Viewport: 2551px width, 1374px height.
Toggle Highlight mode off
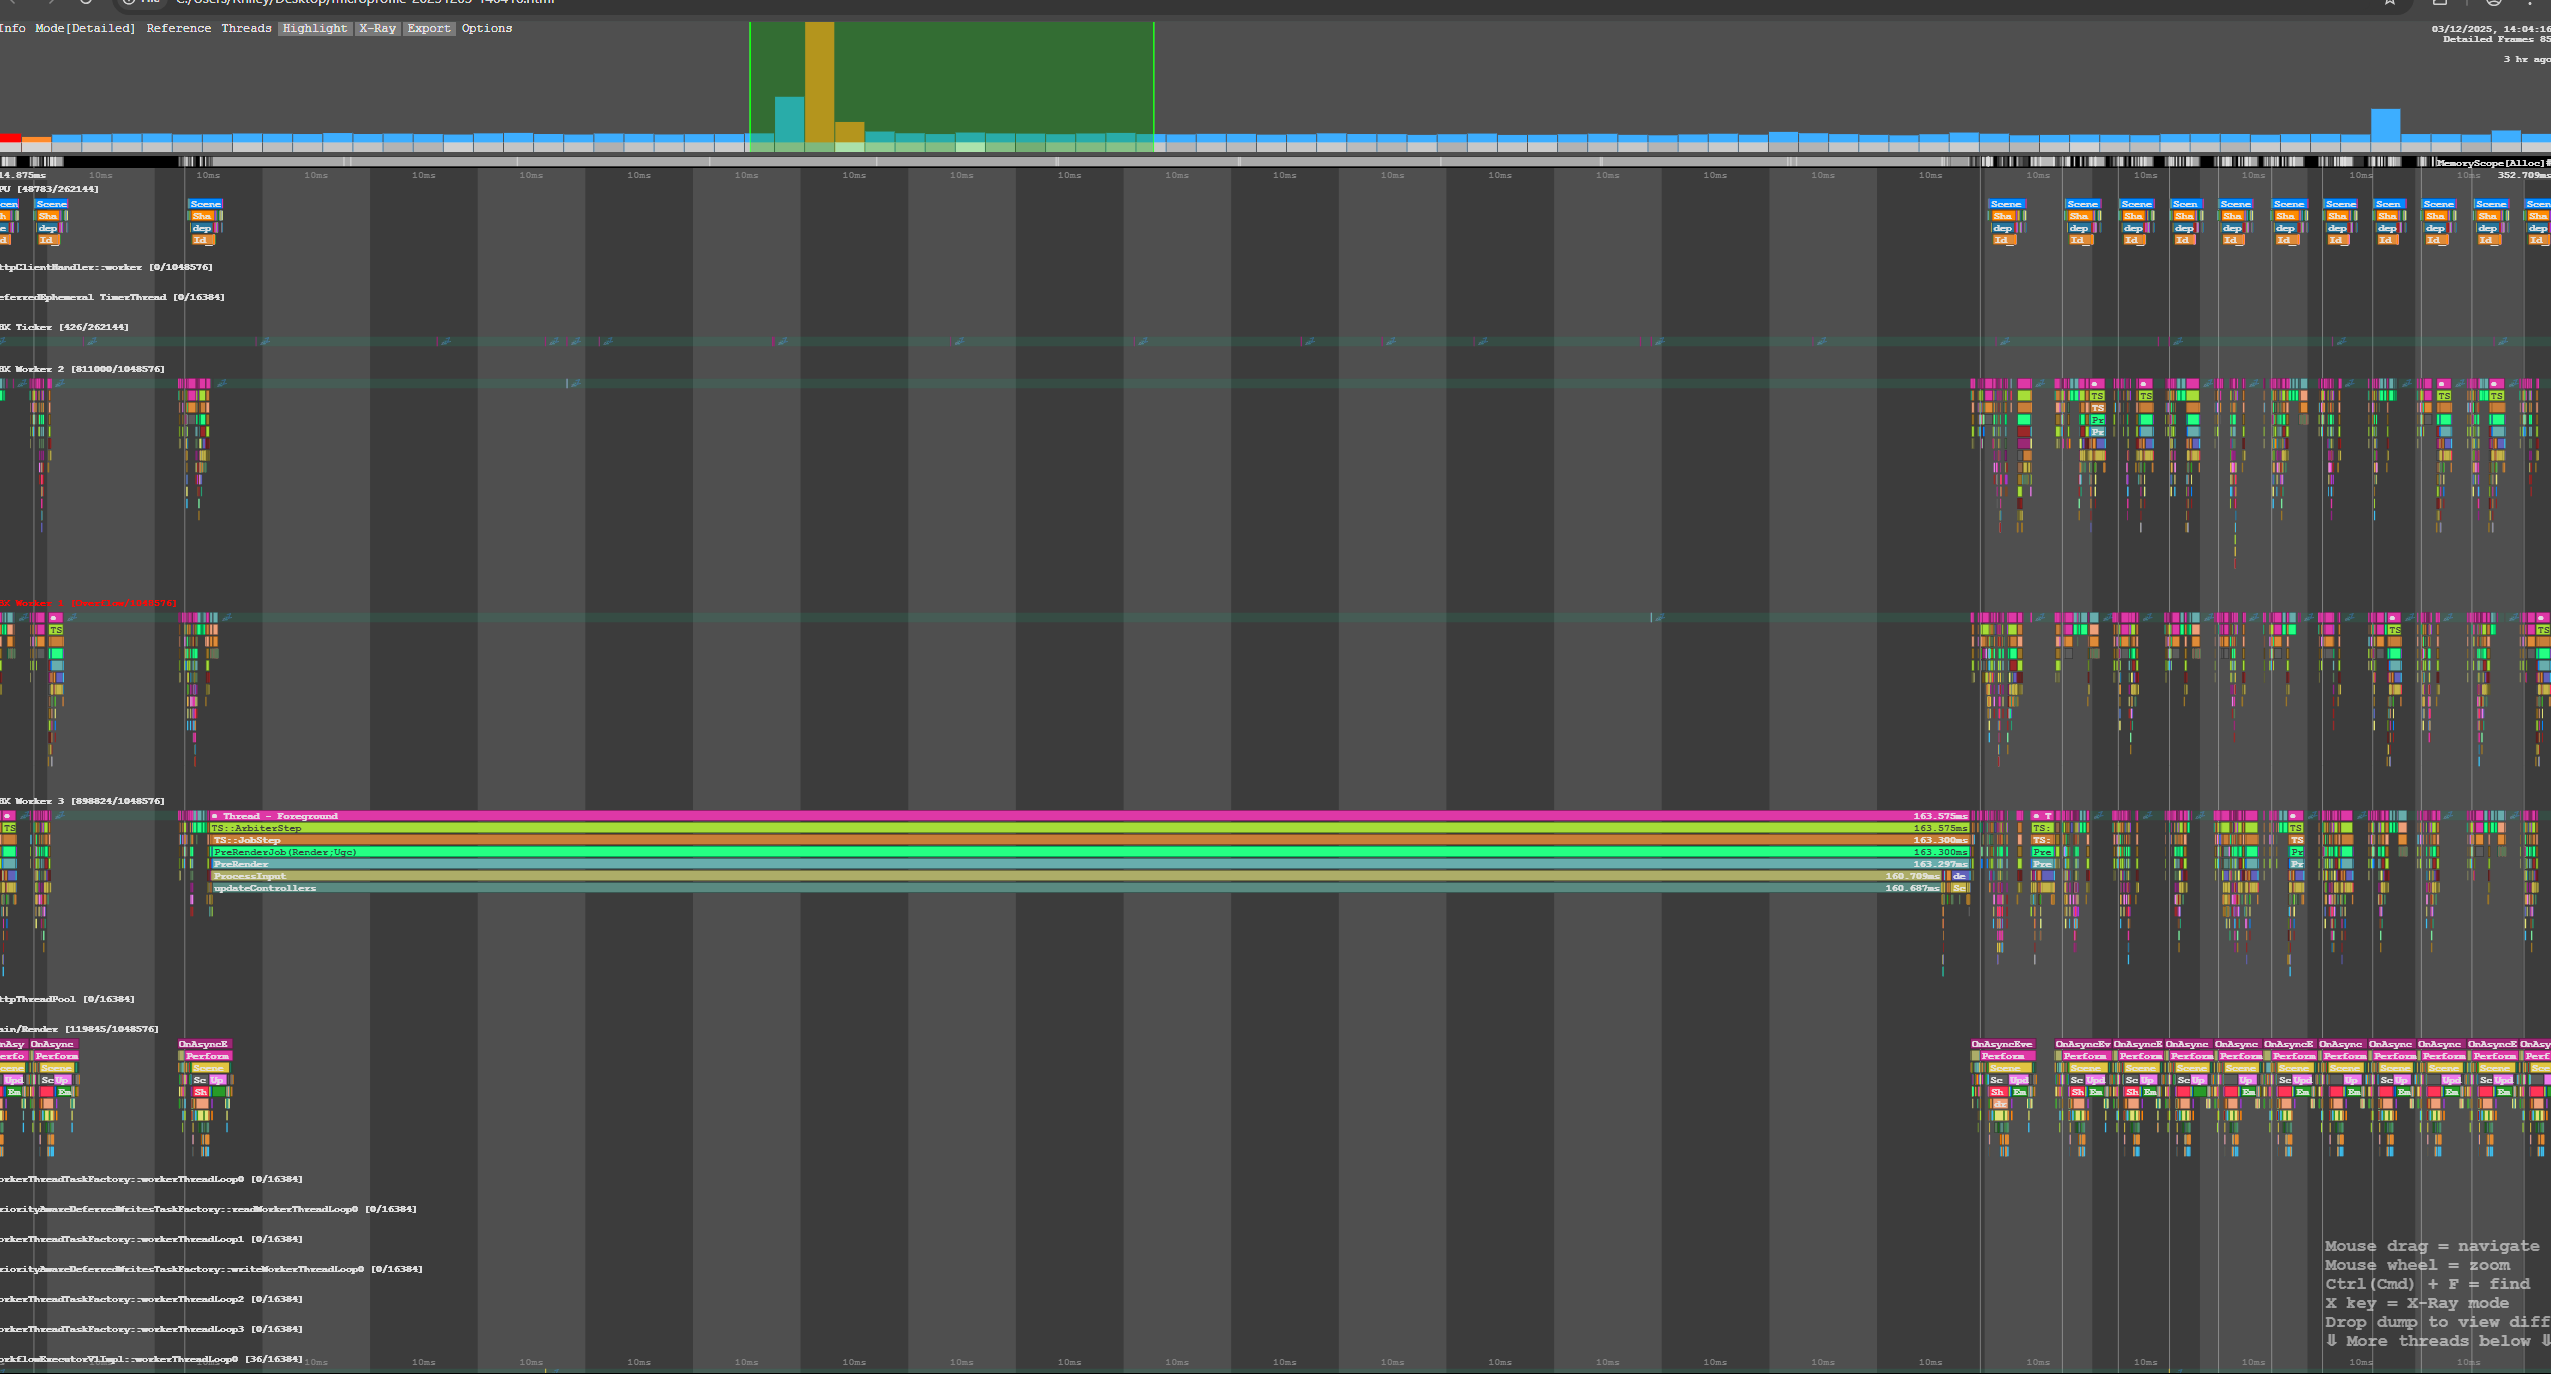[x=315, y=28]
